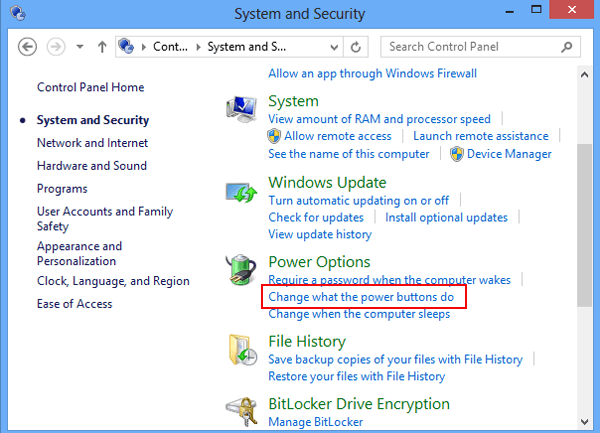
Task: Open Control Panel Home
Action: [x=91, y=87]
